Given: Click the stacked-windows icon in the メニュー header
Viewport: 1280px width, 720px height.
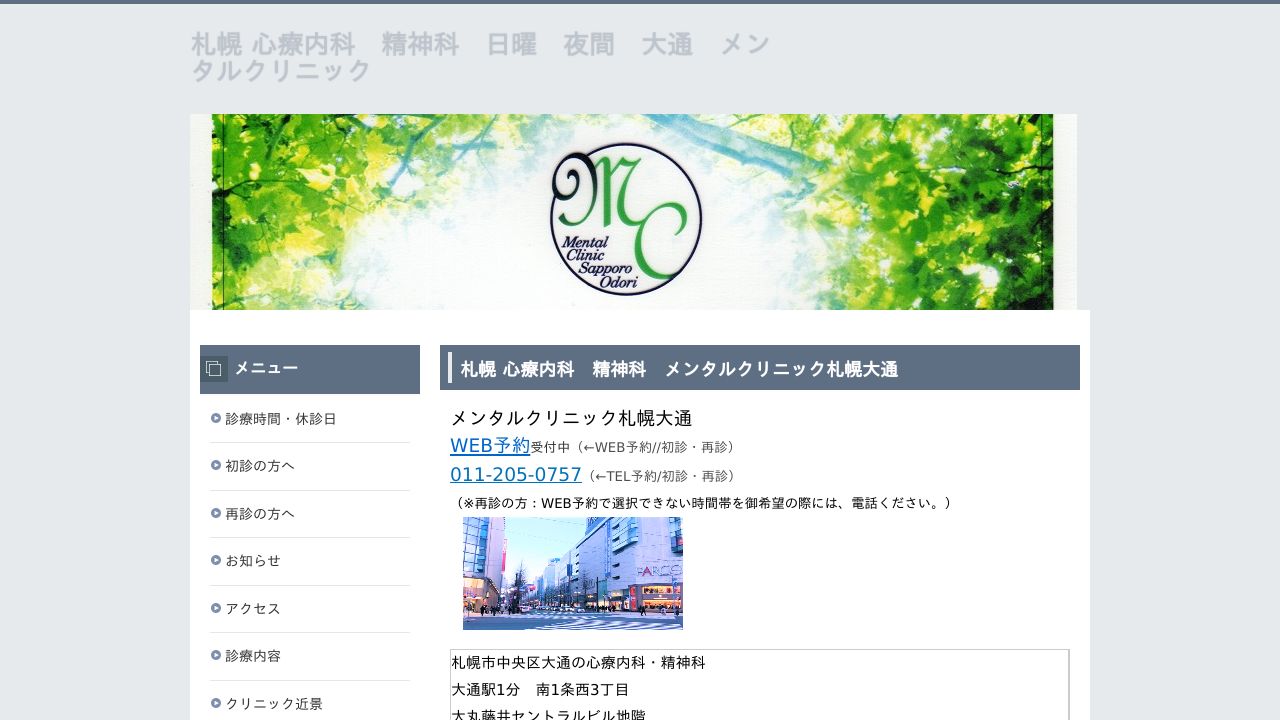Looking at the screenshot, I should pyautogui.click(x=213, y=368).
